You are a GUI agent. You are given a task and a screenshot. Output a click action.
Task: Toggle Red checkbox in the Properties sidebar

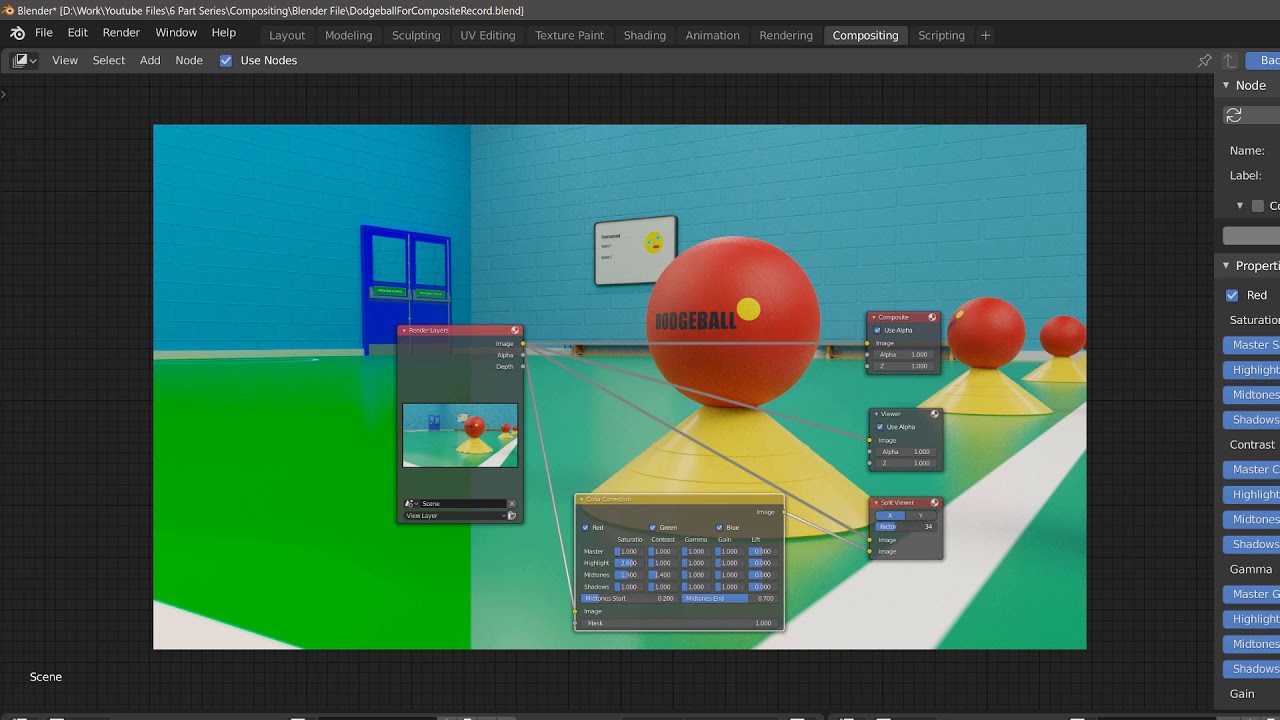[x=1232, y=295]
